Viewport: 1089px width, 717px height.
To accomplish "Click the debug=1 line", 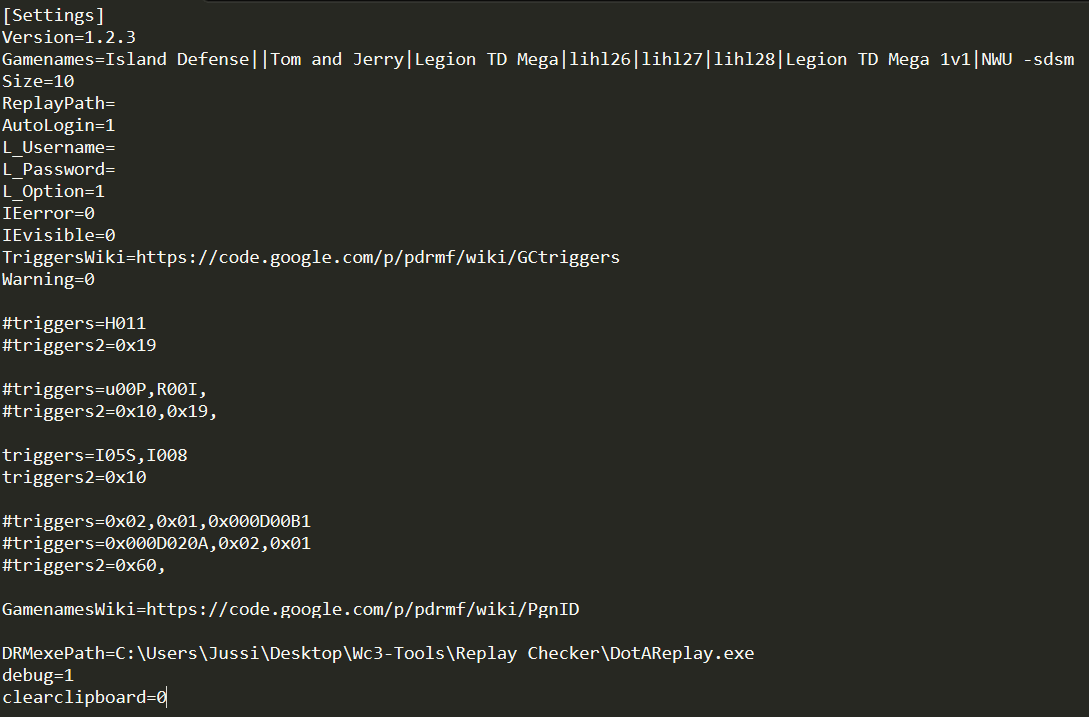I will [38, 675].
